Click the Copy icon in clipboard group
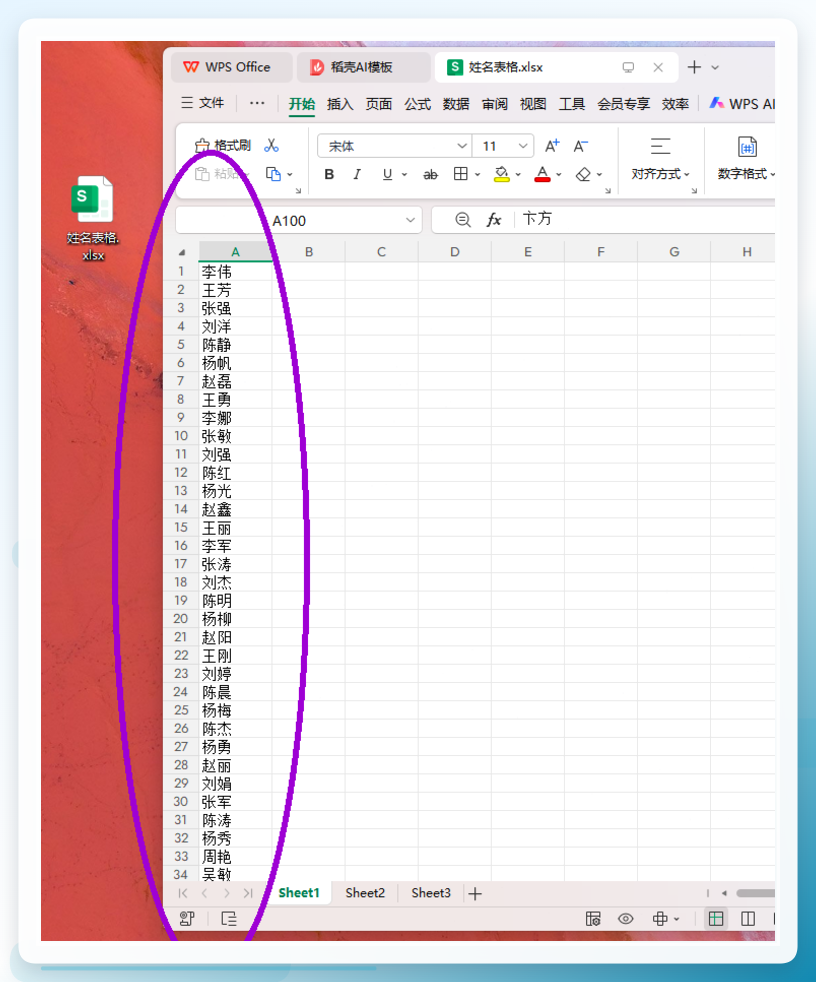Screen dimensions: 816x982 (x=273, y=174)
